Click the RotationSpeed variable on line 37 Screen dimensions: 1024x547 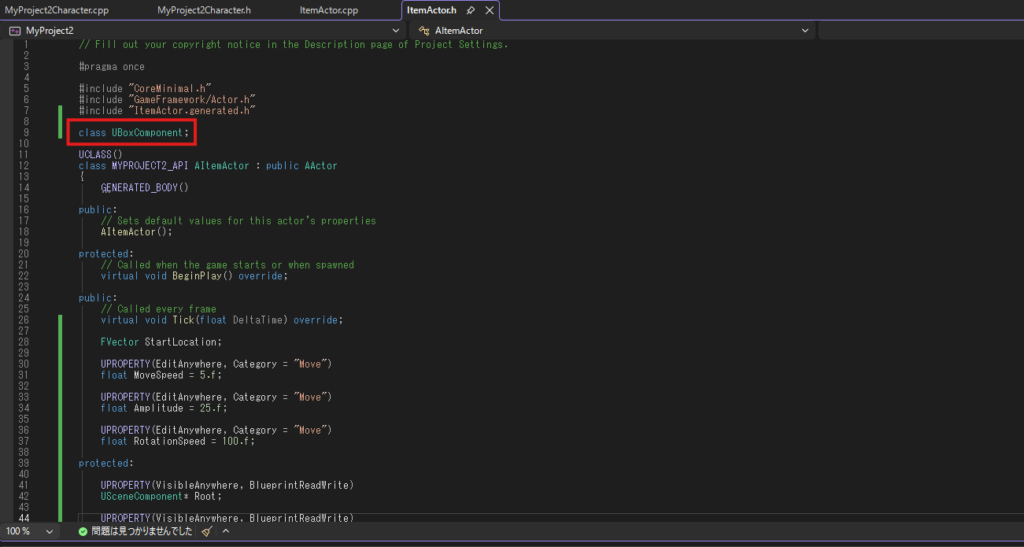click(168, 441)
